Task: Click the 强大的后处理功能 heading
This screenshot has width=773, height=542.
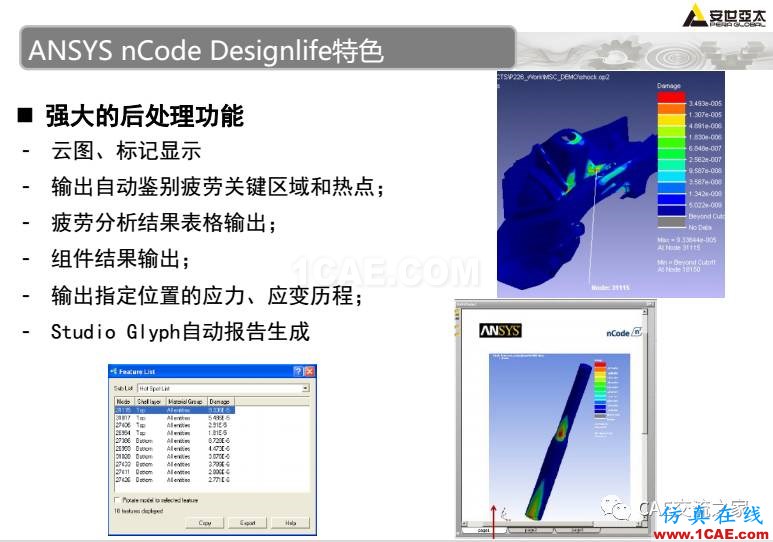Action: (x=144, y=116)
